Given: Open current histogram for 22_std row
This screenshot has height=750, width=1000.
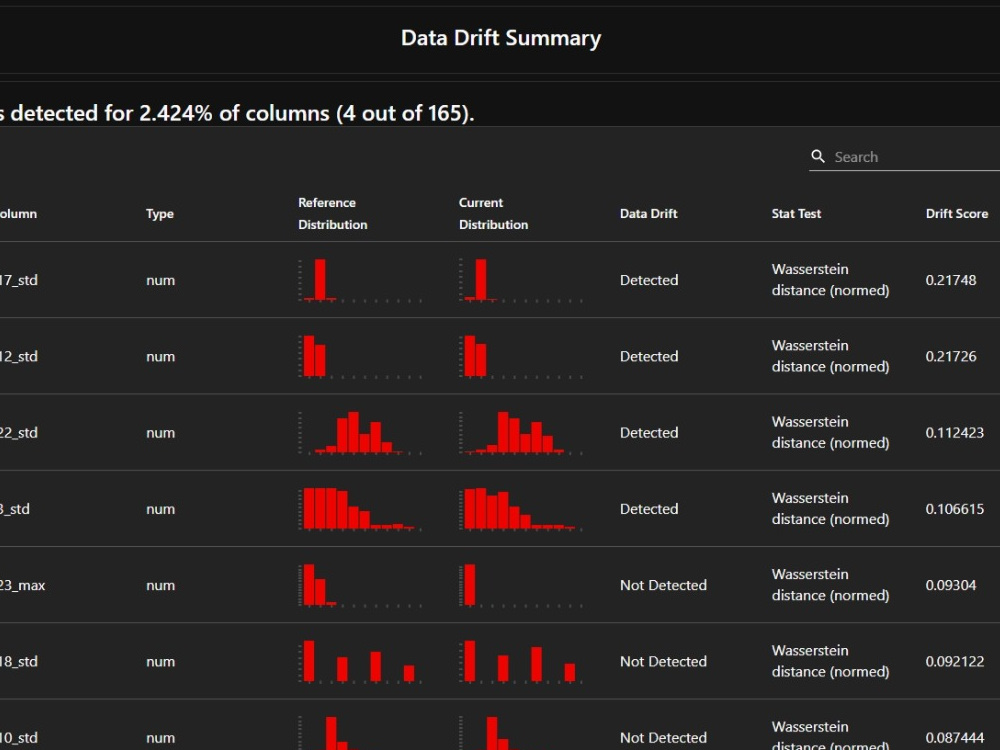Looking at the screenshot, I should [x=521, y=432].
